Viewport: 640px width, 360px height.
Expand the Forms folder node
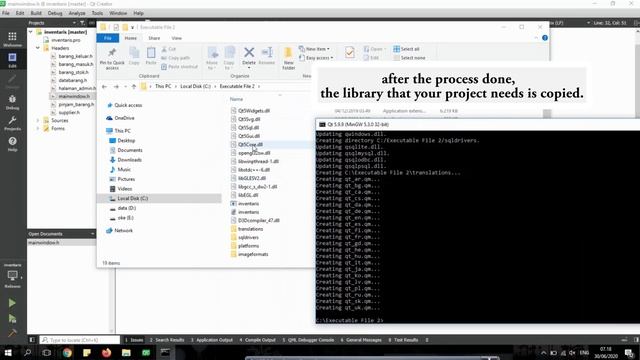pyautogui.click(x=38, y=128)
